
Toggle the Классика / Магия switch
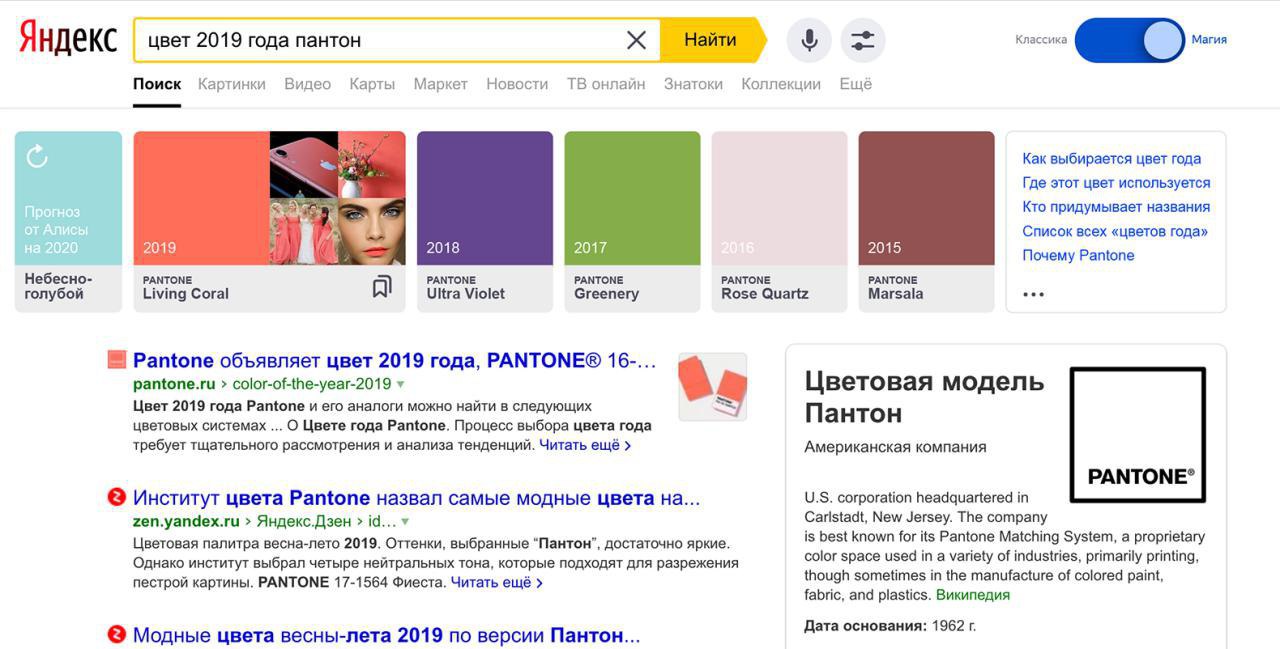(1130, 40)
